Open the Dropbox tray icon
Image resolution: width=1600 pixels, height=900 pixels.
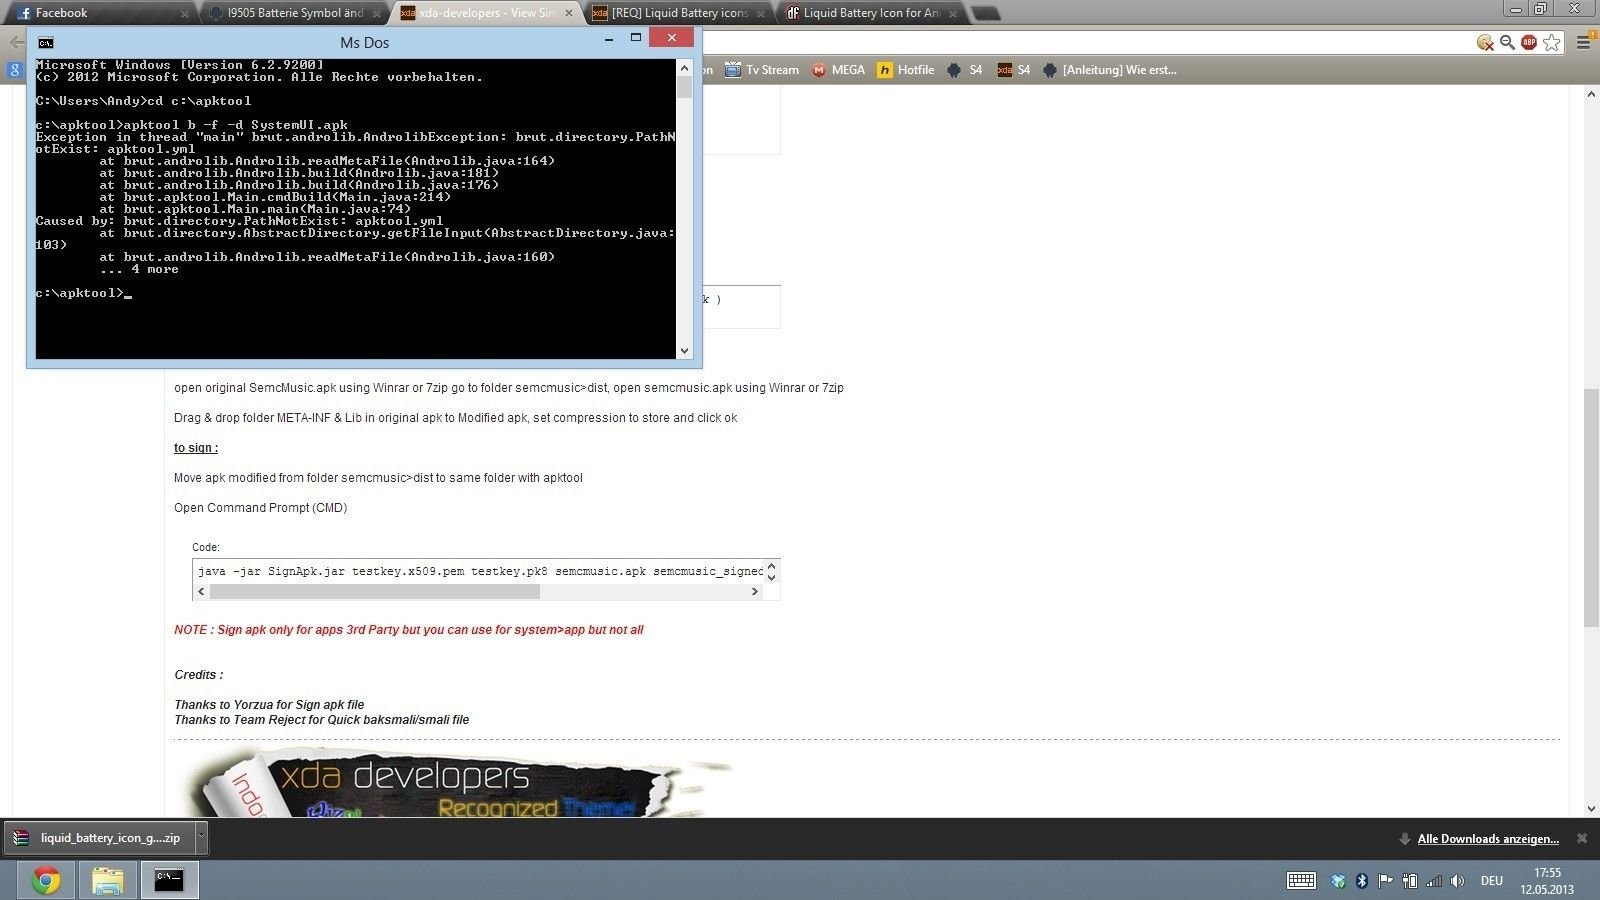click(1338, 881)
